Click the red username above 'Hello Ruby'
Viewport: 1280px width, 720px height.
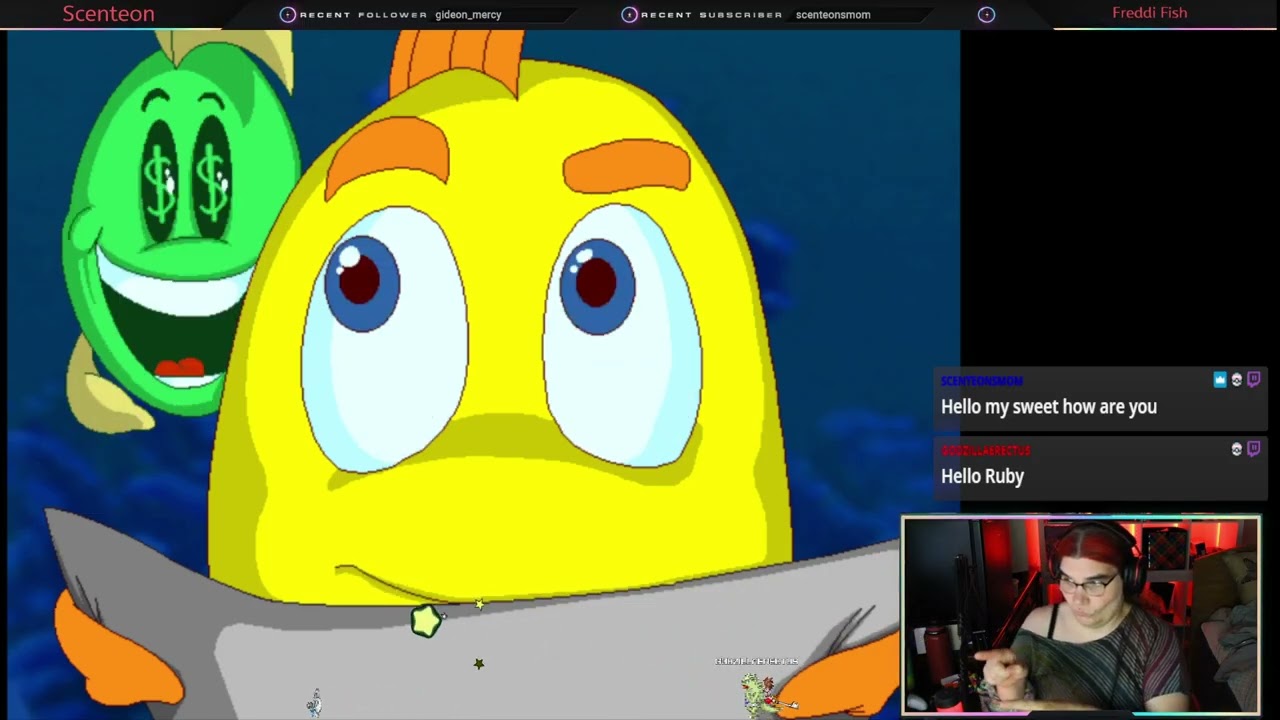pyautogui.click(x=985, y=451)
